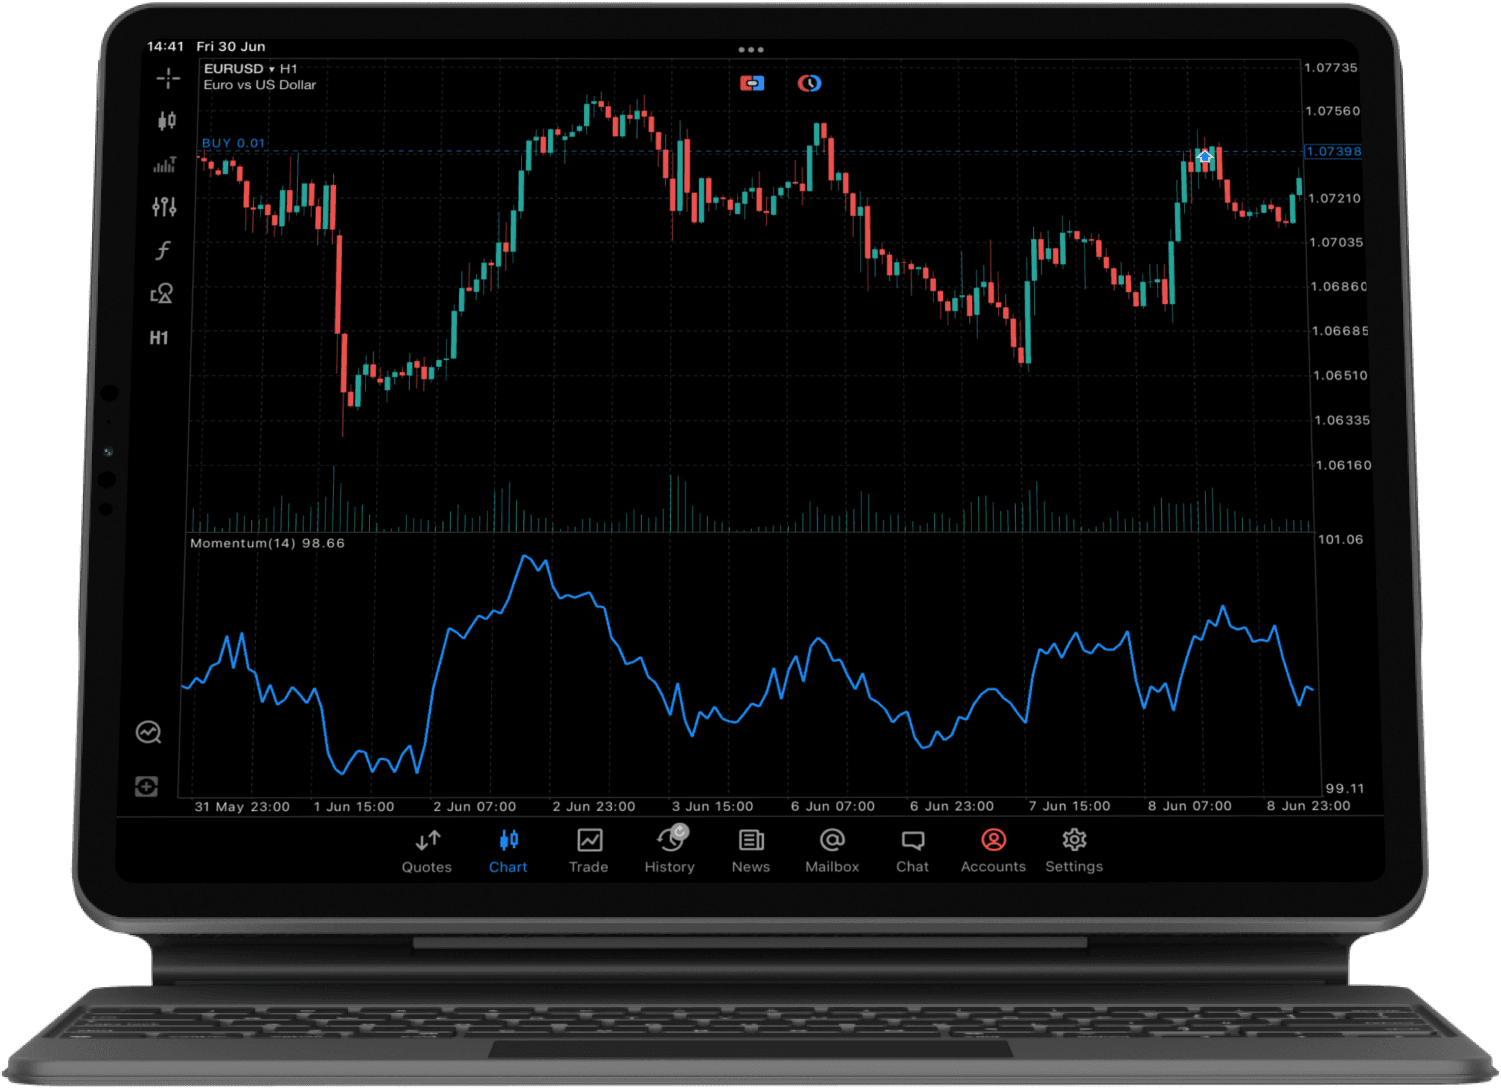This screenshot has height=1088, width=1501.
Task: Open indicators via the f icon
Action: click(163, 250)
